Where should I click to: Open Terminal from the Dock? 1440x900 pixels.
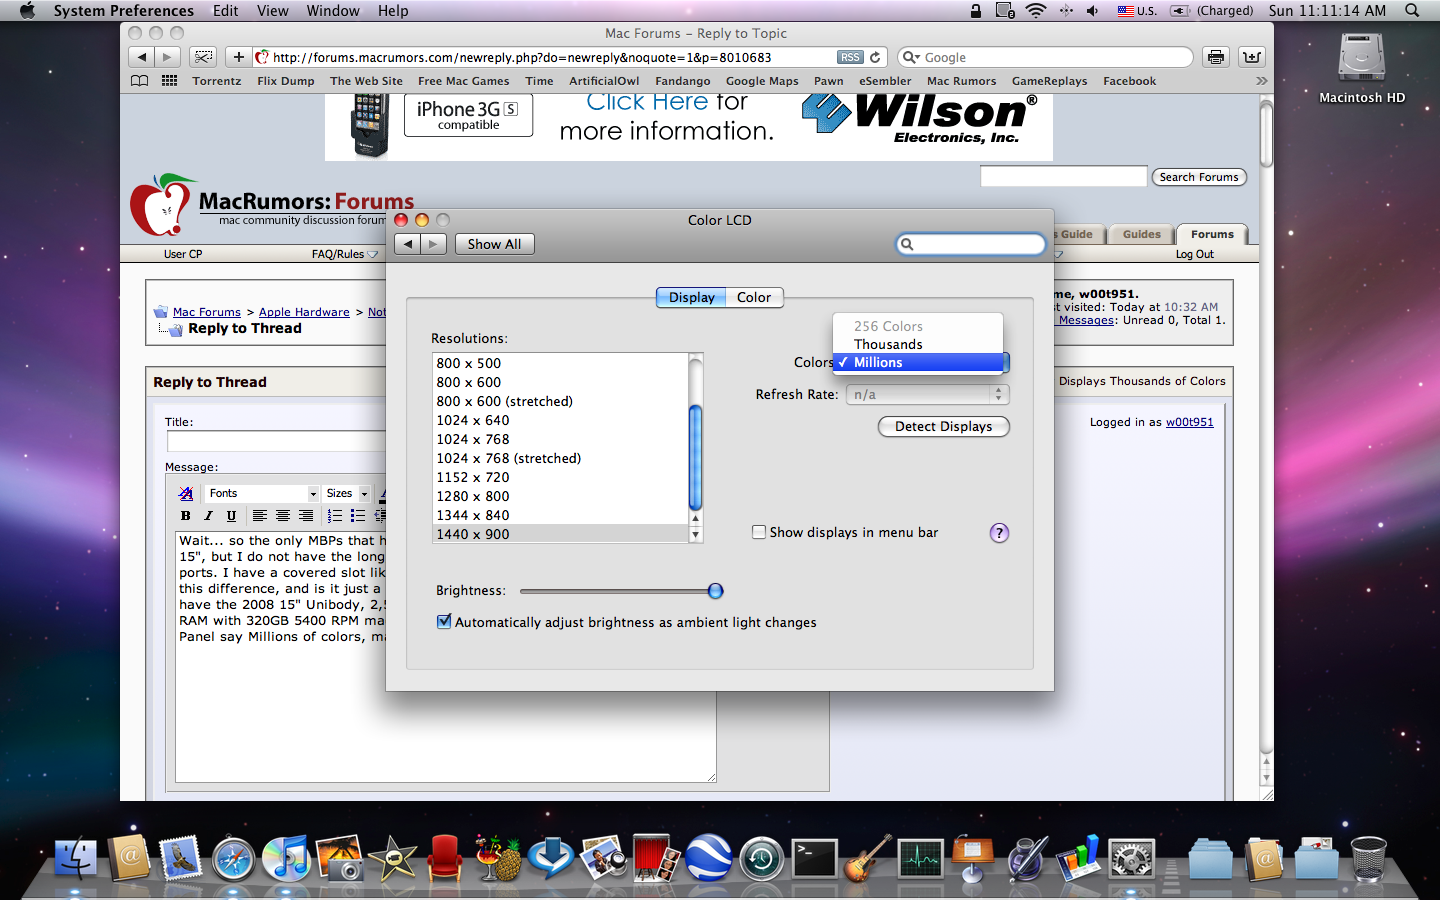pyautogui.click(x=814, y=858)
